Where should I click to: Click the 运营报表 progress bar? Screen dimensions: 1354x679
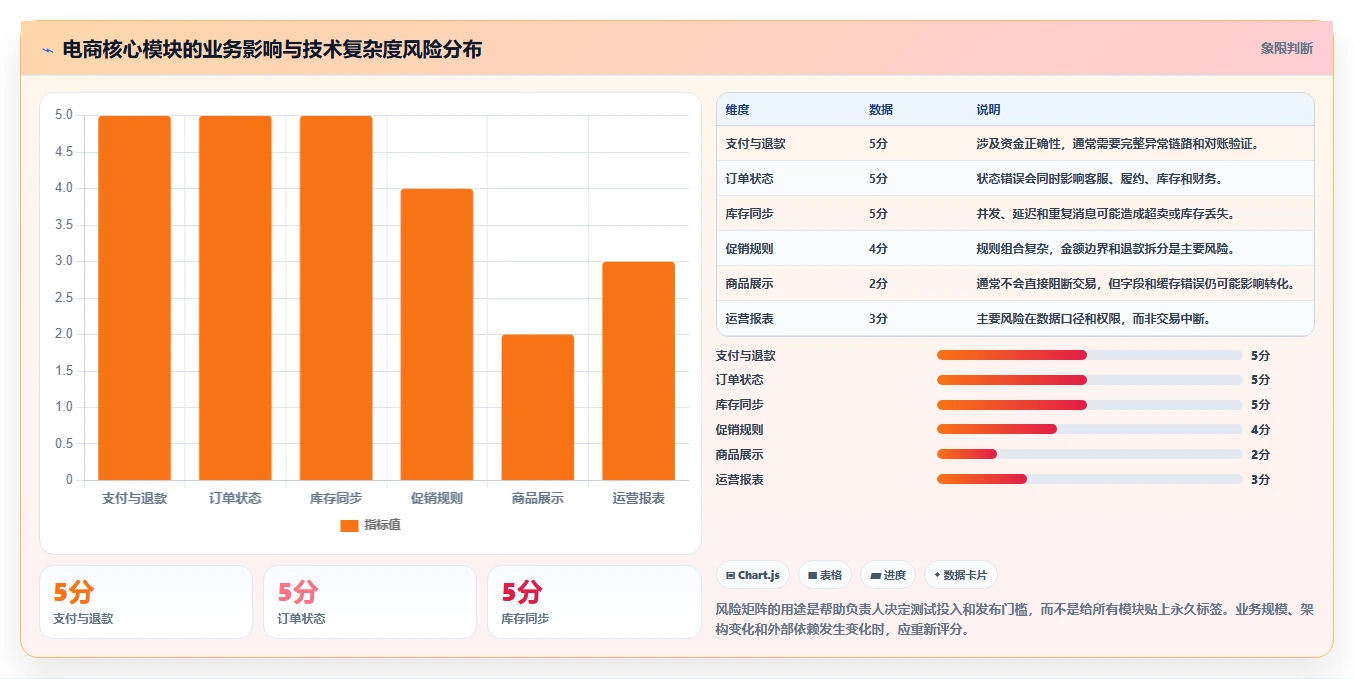[x=1089, y=480]
